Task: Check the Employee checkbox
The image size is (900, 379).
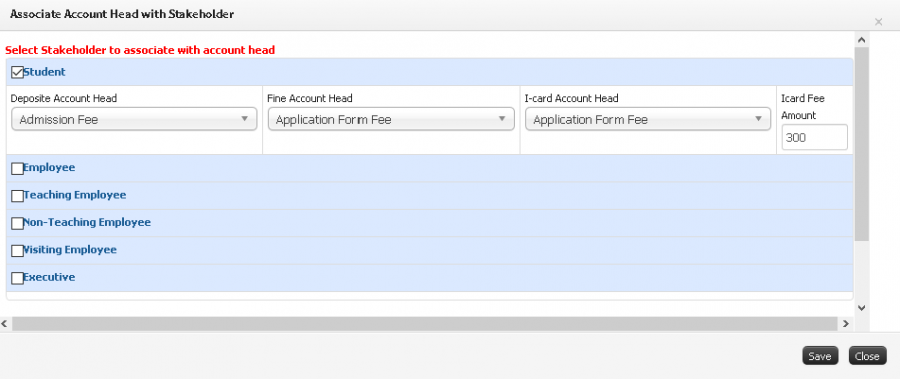Action: coord(17,169)
